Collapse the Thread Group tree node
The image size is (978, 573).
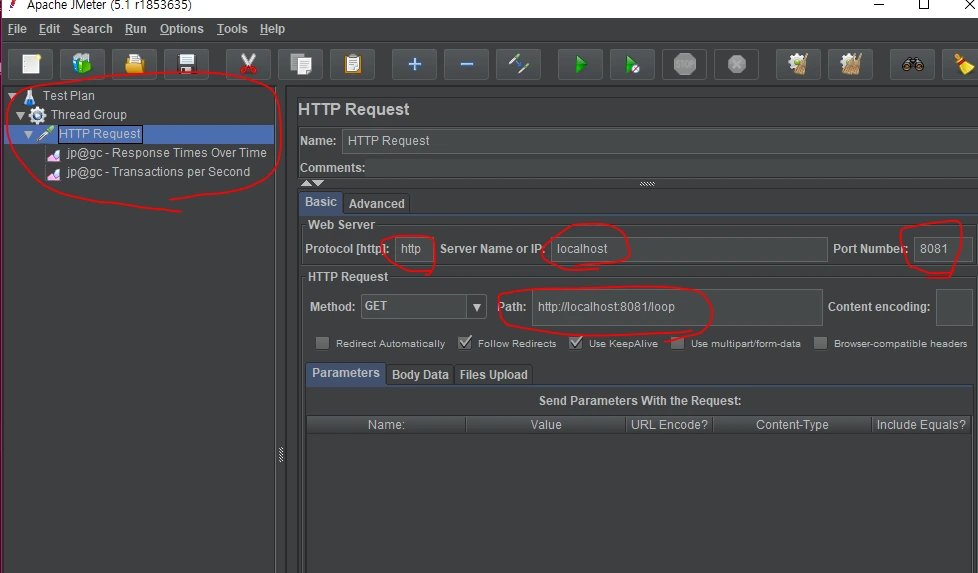tap(21, 115)
